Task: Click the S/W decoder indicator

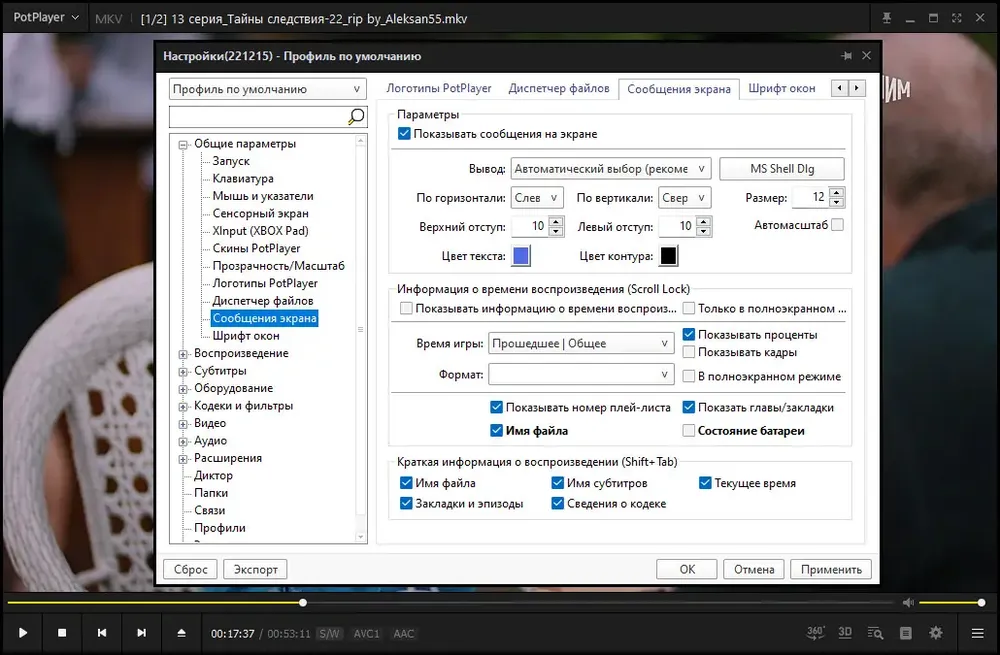Action: tap(329, 633)
